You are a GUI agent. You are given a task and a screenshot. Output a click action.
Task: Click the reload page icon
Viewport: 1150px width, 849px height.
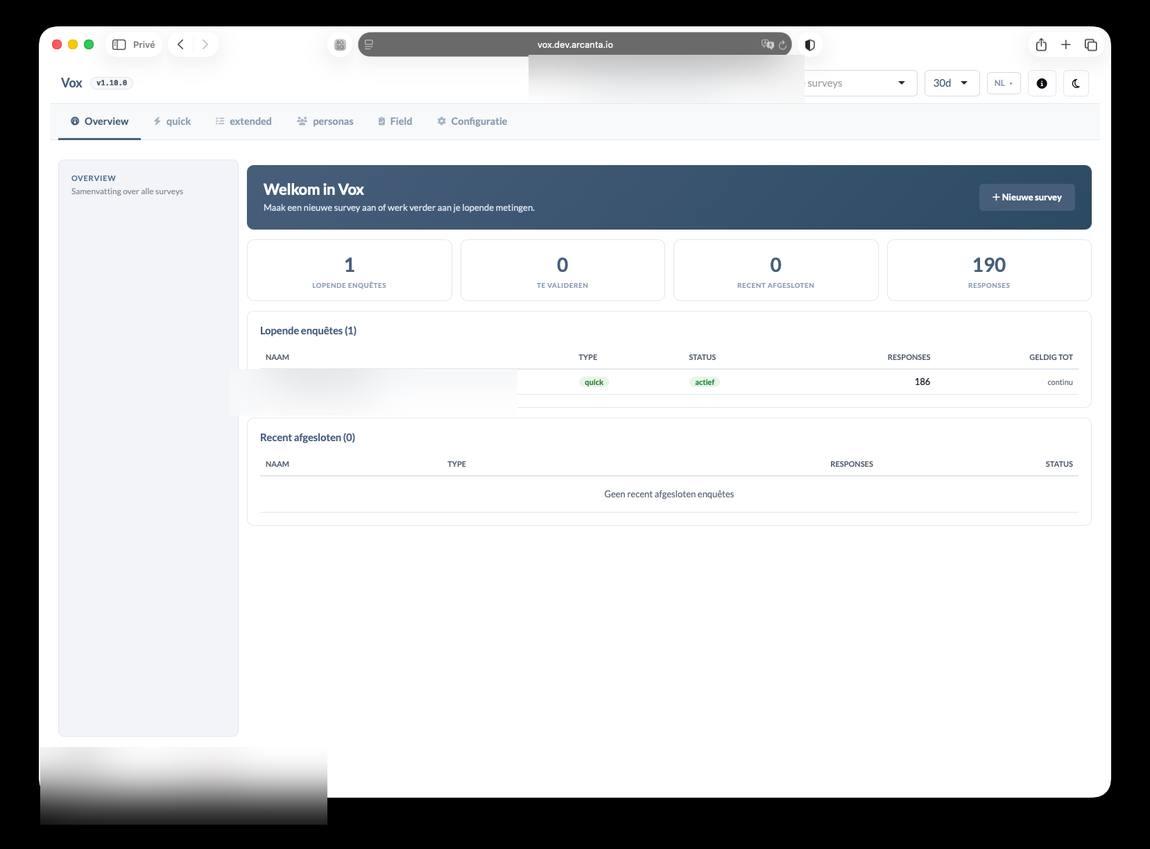(x=783, y=45)
